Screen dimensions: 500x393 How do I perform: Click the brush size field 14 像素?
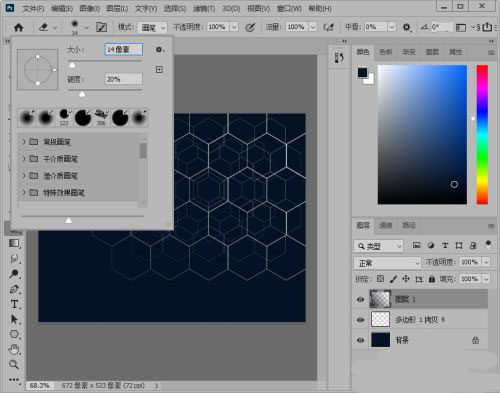pos(124,50)
